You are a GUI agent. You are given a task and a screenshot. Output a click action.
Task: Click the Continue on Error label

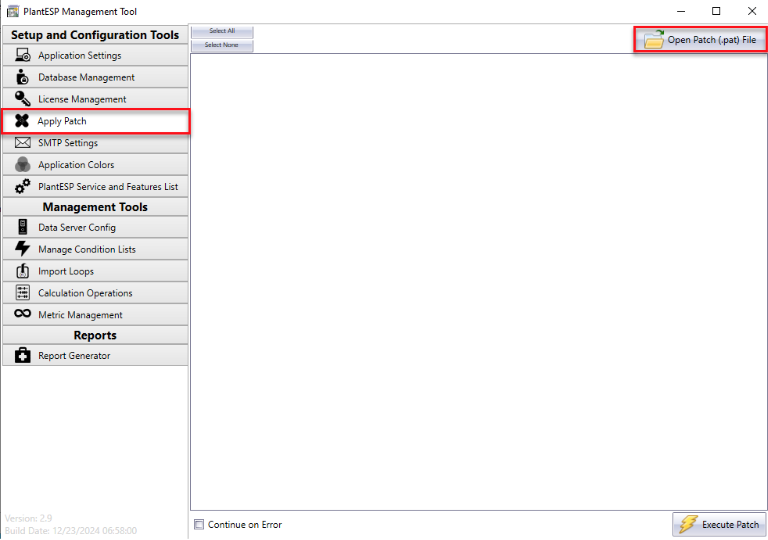pyautogui.click(x=245, y=525)
